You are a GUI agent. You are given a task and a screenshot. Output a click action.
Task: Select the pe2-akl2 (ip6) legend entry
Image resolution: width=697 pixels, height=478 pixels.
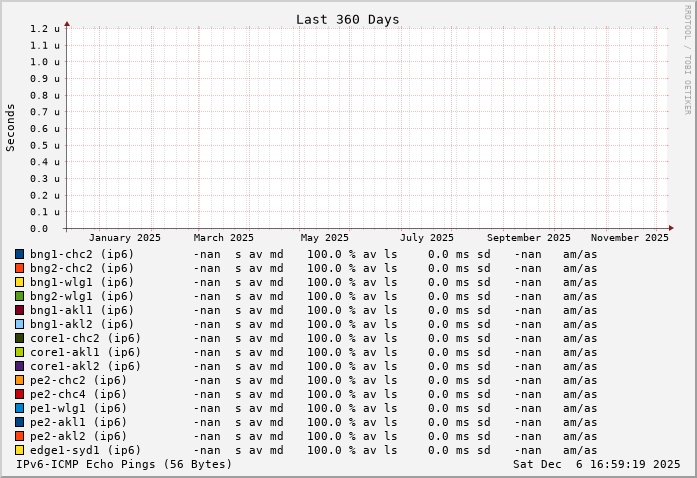click(x=78, y=436)
